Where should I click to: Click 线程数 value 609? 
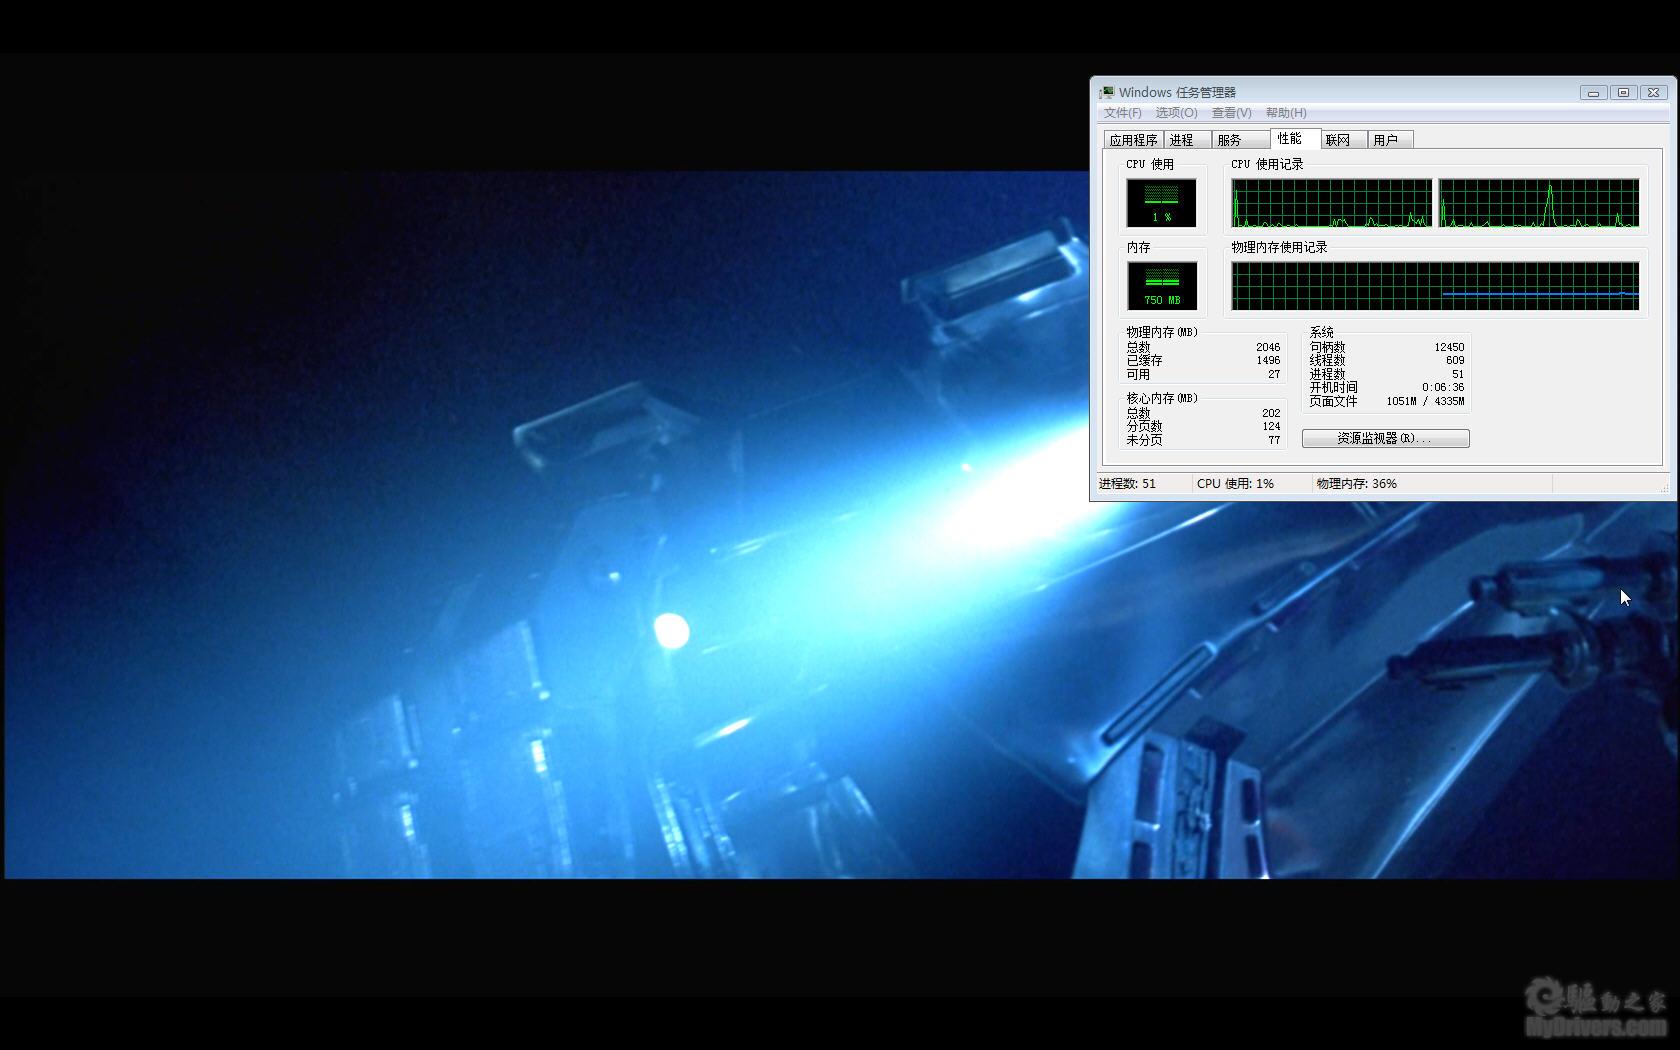(x=1455, y=360)
